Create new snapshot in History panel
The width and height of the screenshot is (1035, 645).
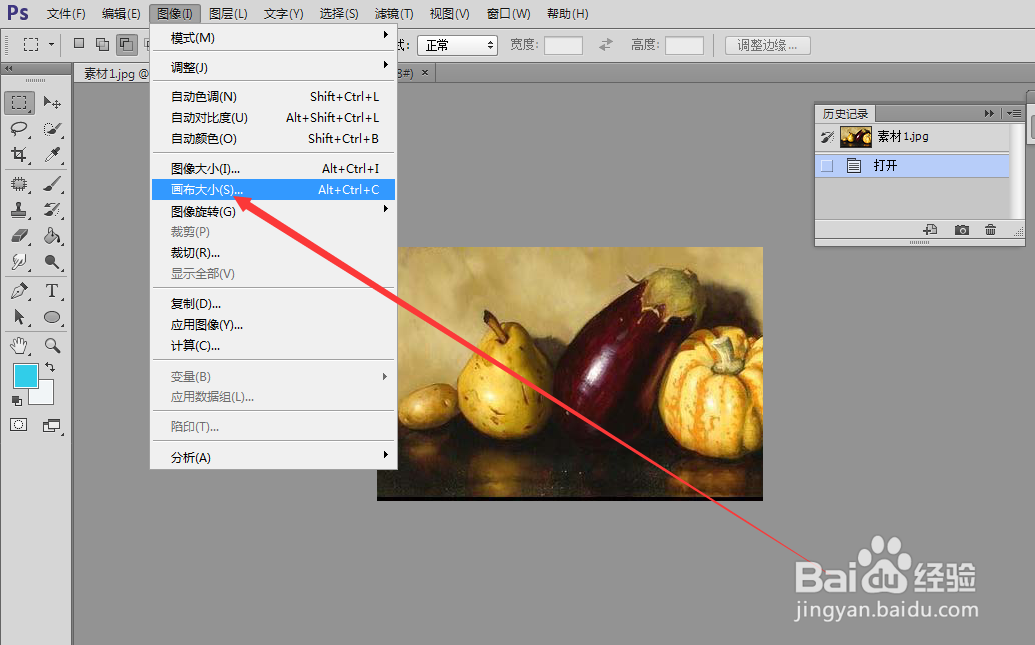[962, 230]
